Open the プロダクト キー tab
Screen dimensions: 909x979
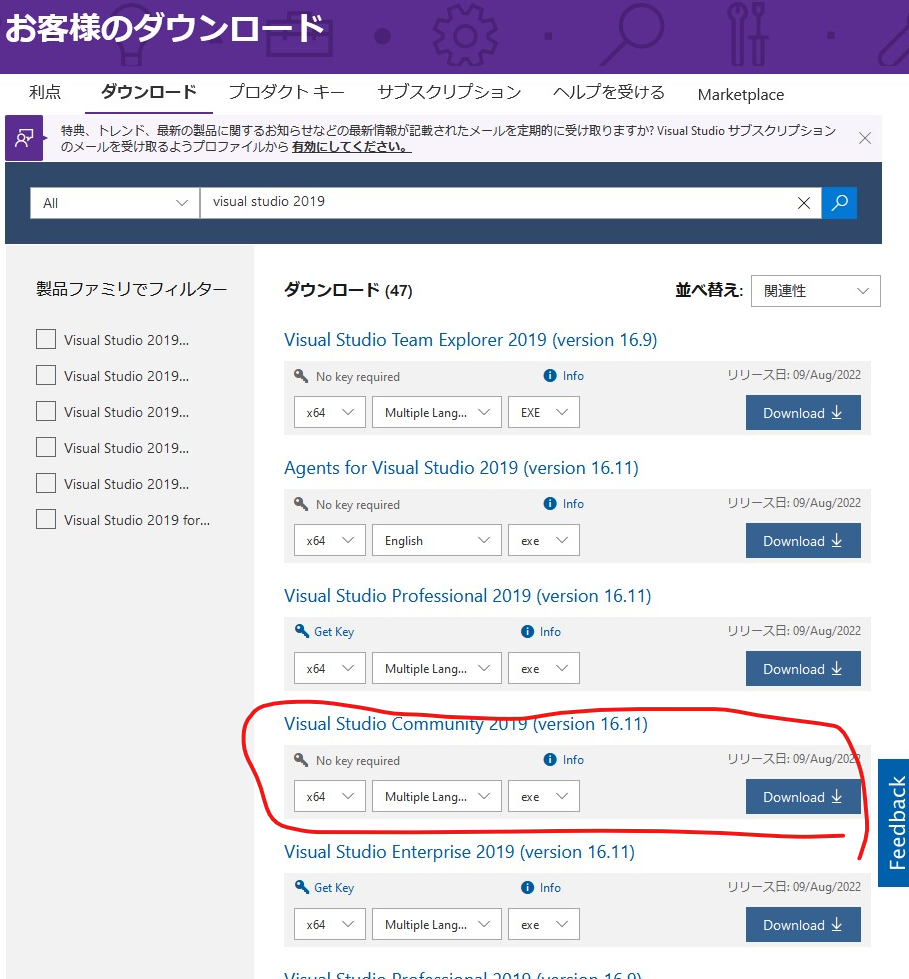point(287,92)
